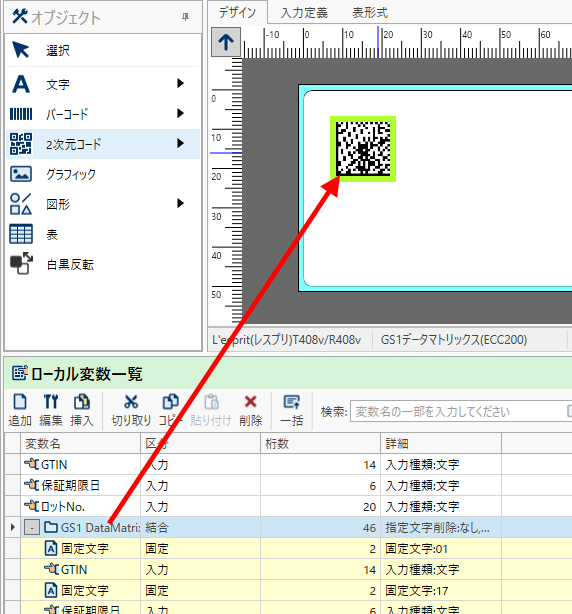The image size is (572, 614).
Task: Insert a variable with 挿入
Action: (81, 410)
